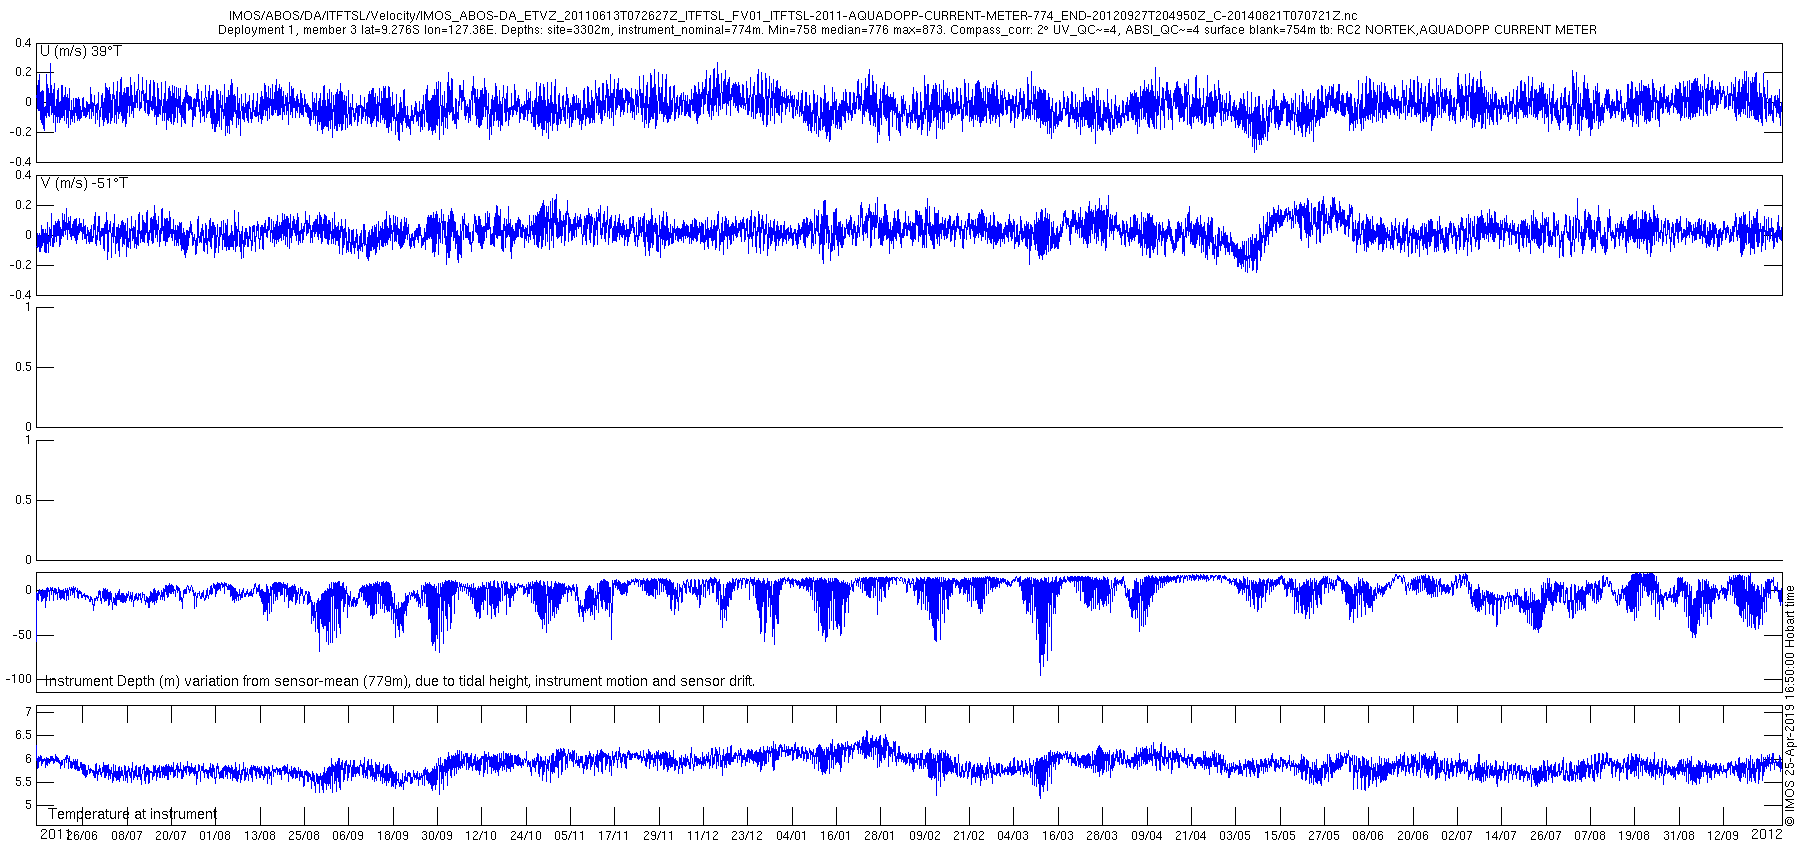This screenshot has height=850, width=1800.
Task: Click the 15/05 date tick label
Action: point(1279,836)
